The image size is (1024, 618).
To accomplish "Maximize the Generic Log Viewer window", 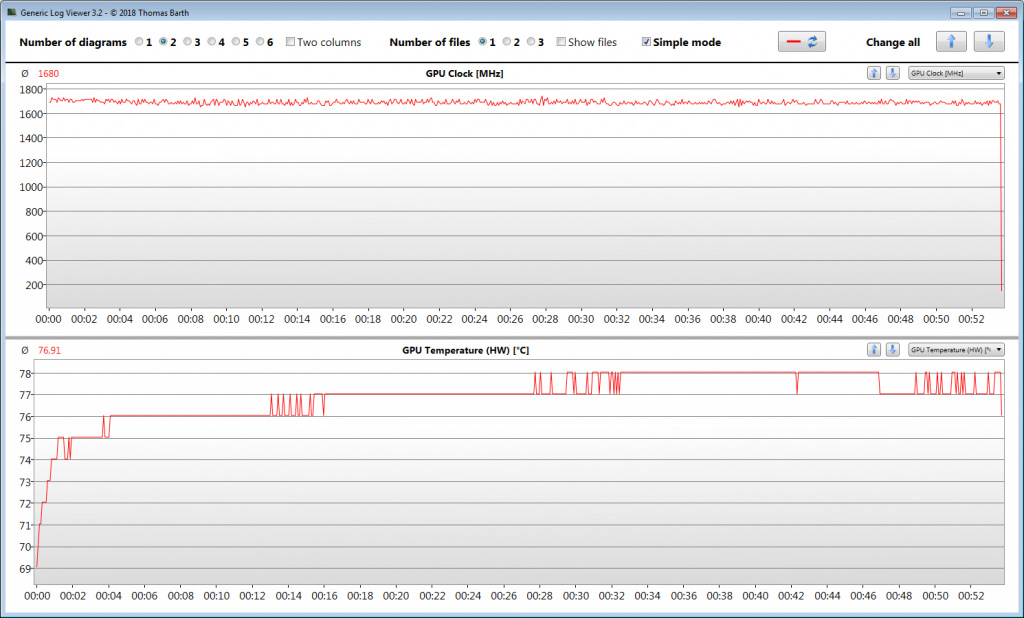I will pyautogui.click(x=983, y=13).
